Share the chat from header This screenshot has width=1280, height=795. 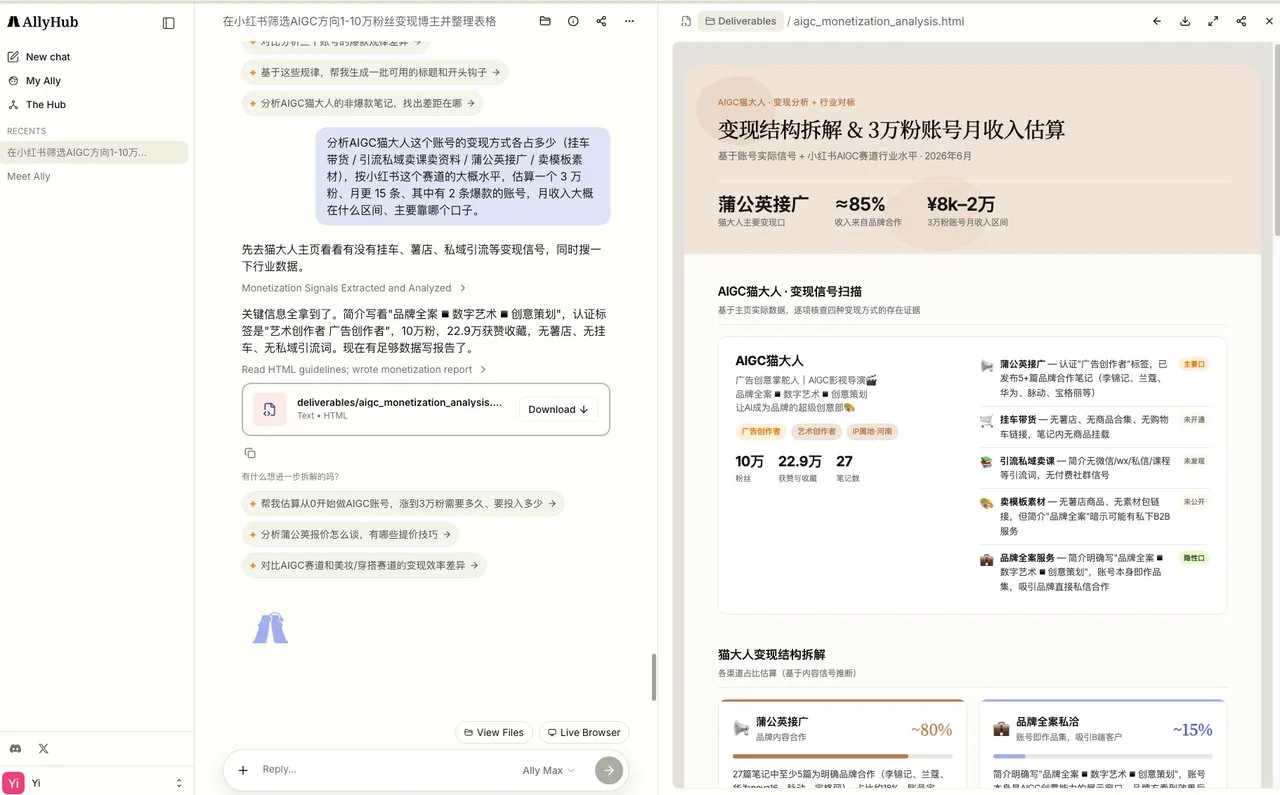pyautogui.click(x=601, y=21)
